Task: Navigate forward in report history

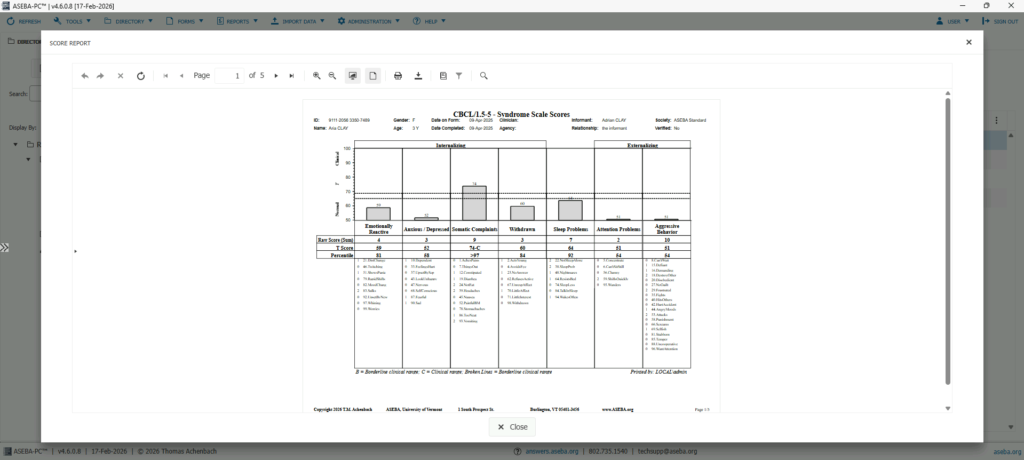Action: tap(101, 76)
